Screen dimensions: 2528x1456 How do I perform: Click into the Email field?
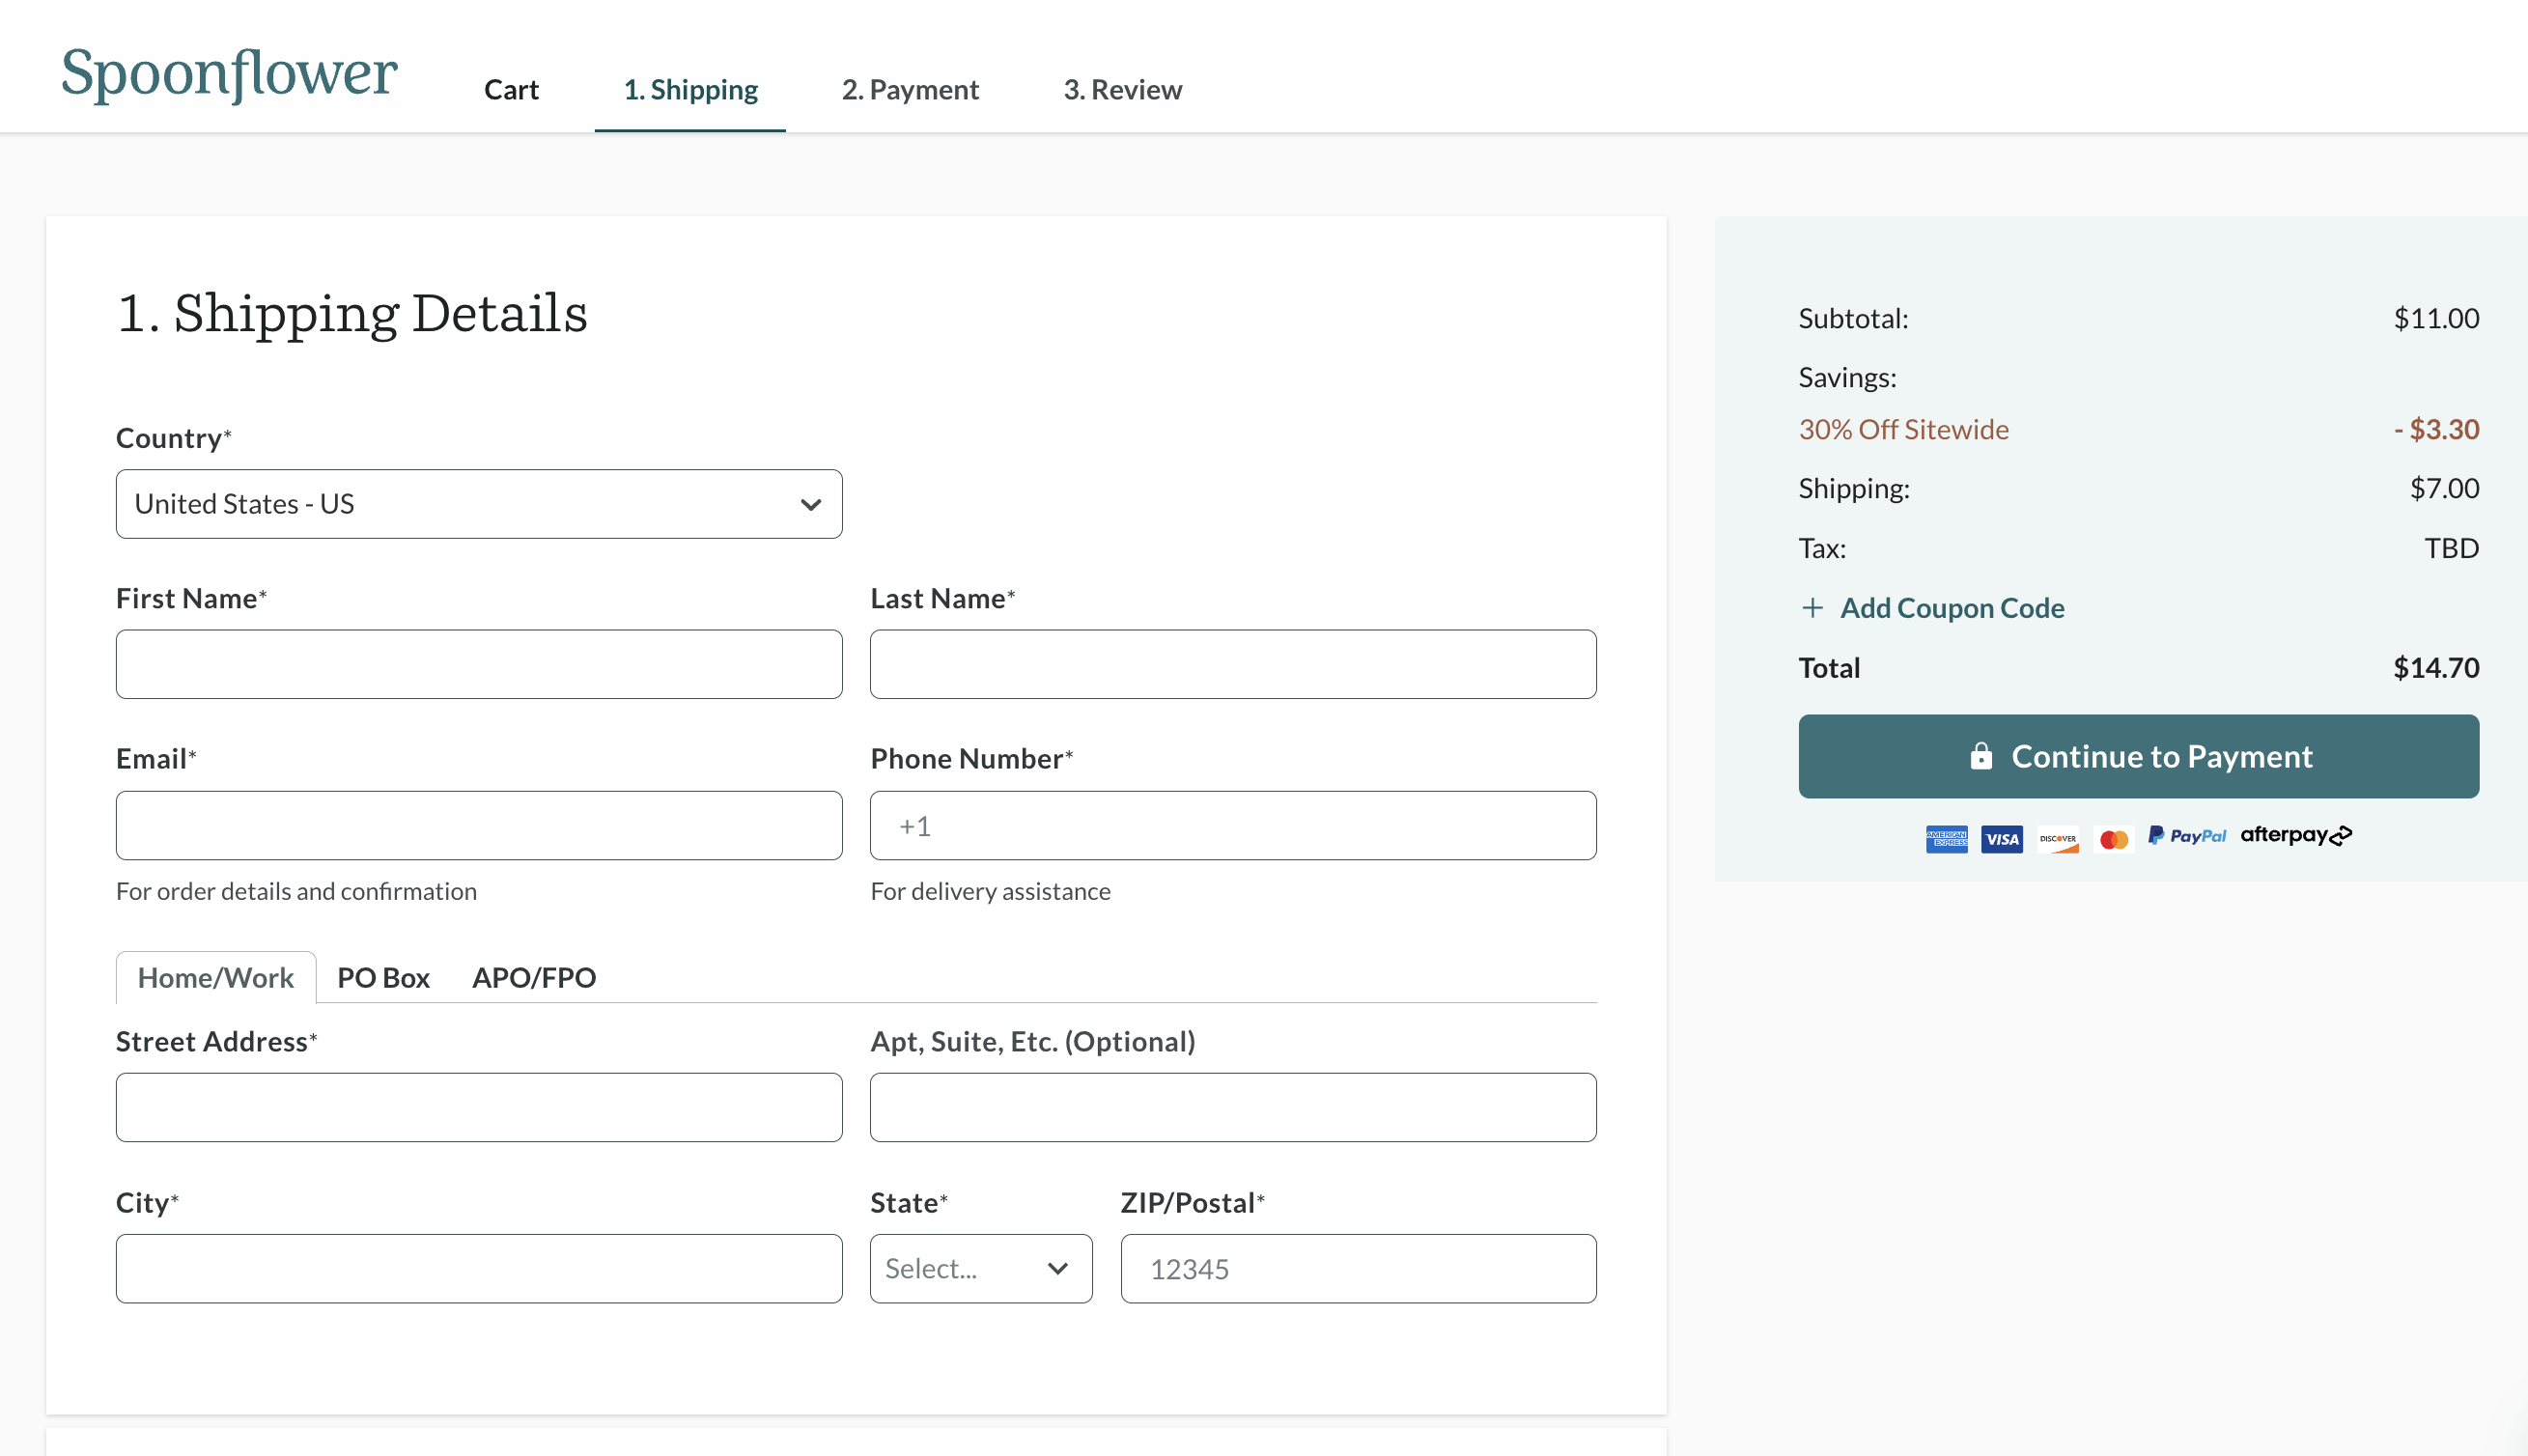point(479,825)
